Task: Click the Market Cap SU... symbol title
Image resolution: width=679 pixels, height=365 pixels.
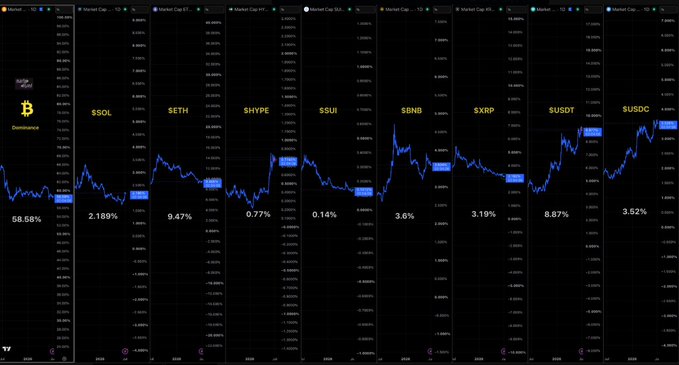Action: coord(327,9)
